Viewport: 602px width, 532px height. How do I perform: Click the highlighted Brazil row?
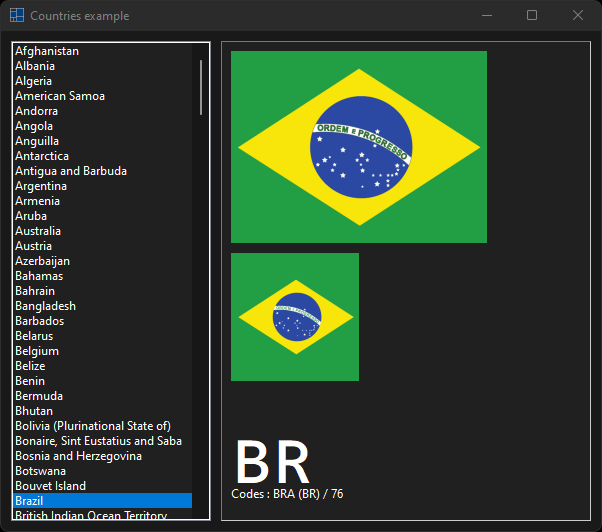[x=103, y=501]
